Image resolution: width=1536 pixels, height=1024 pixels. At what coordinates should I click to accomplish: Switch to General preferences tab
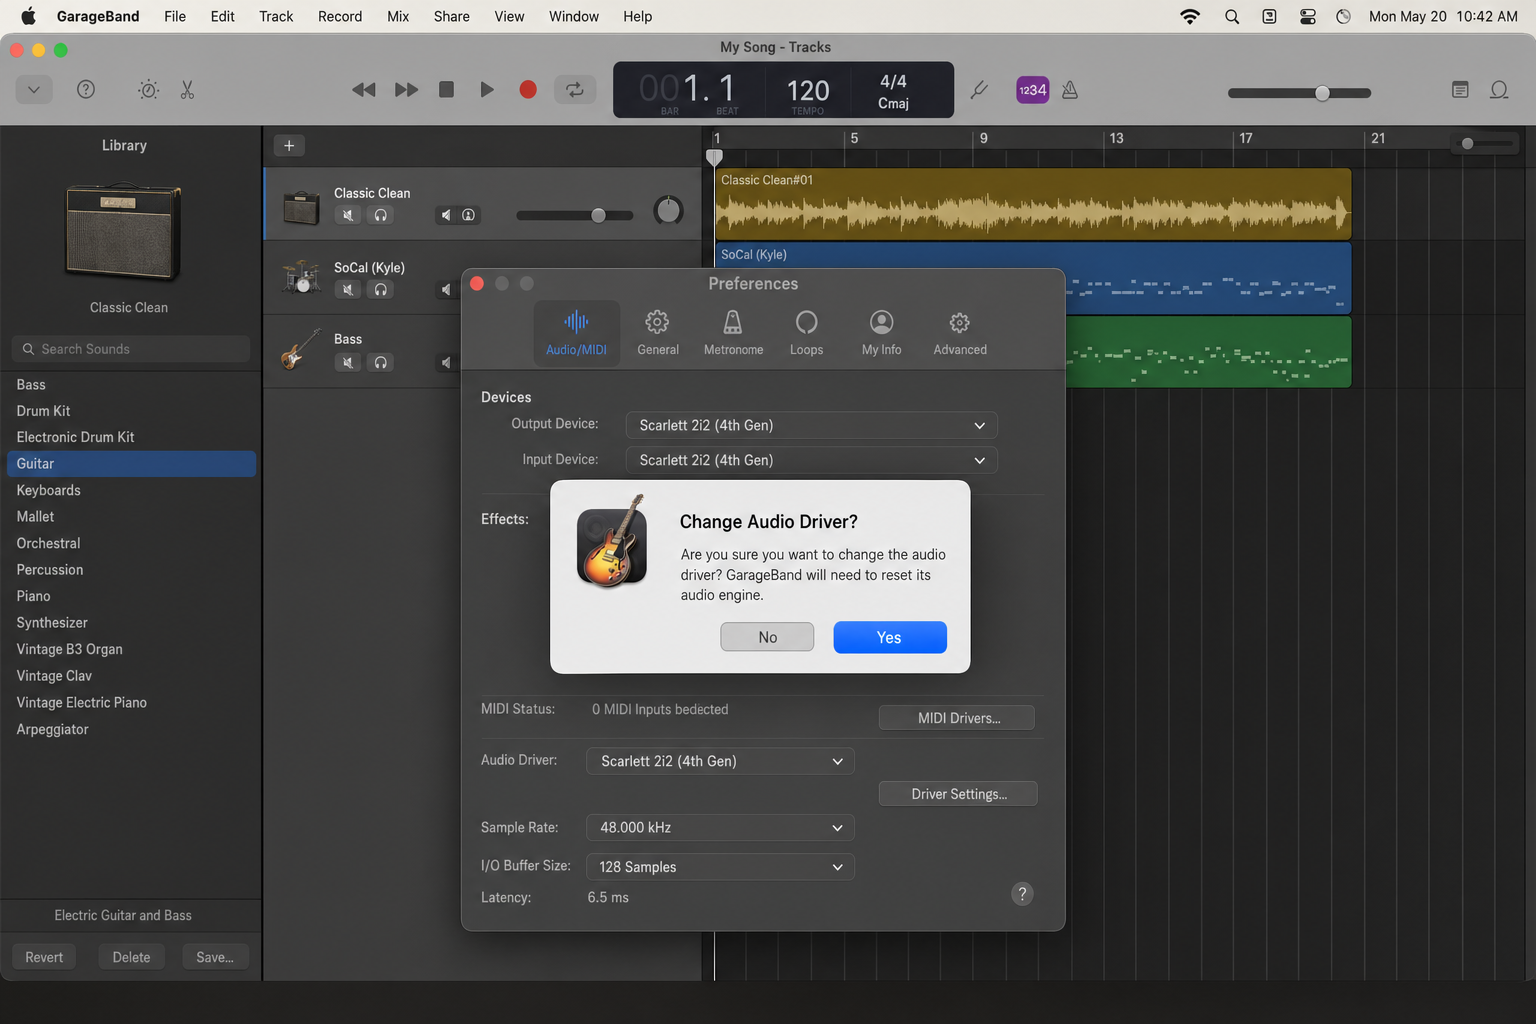click(x=658, y=333)
